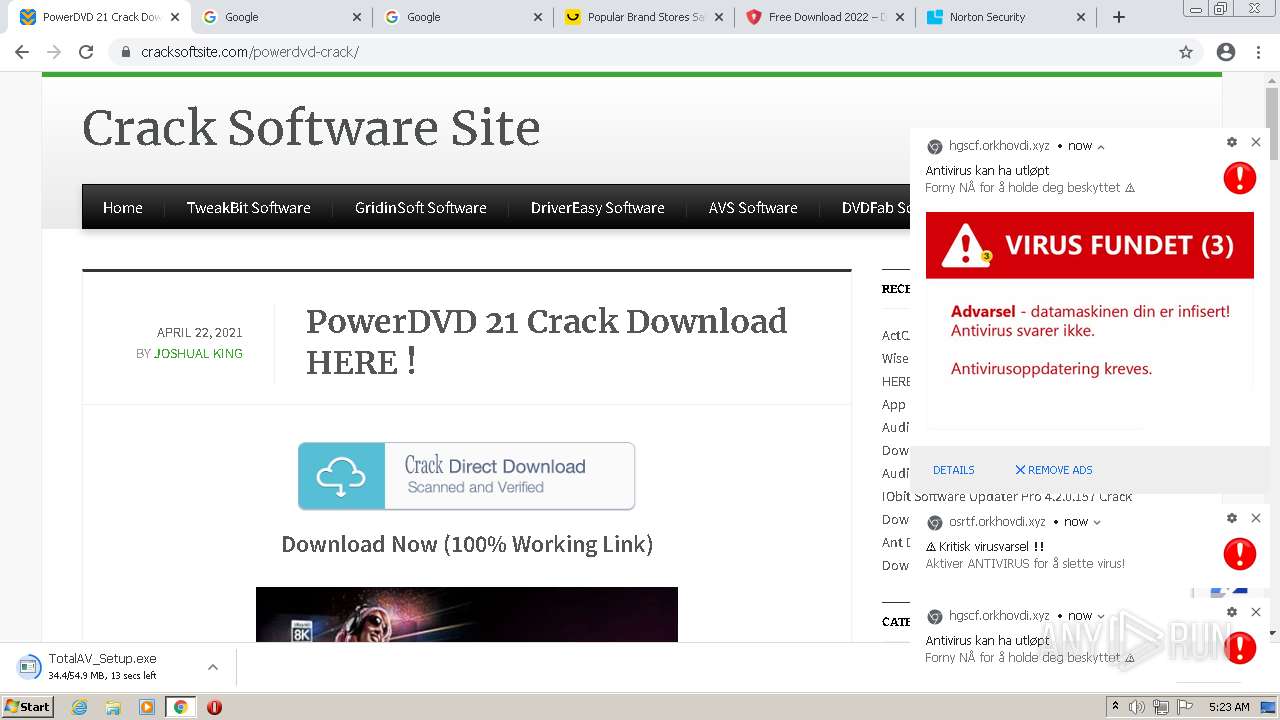1280x720 pixels.
Task: Open Action Center flag in system tray
Action: pyautogui.click(x=1185, y=707)
